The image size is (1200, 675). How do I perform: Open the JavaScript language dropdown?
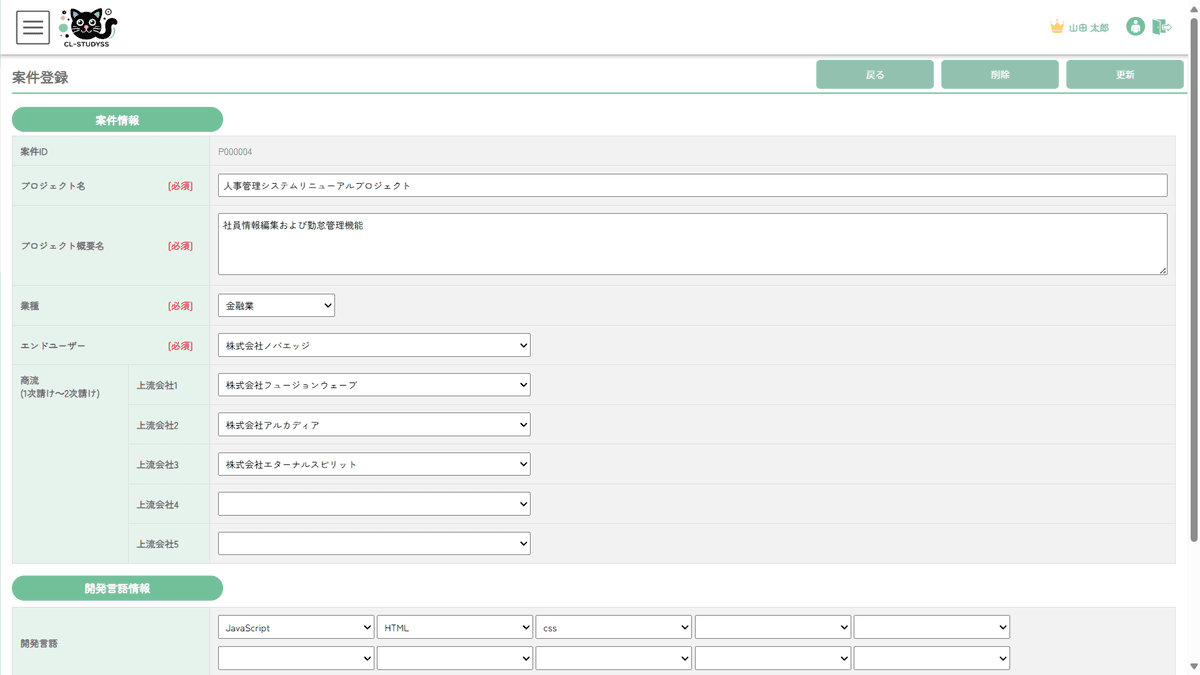(296, 628)
